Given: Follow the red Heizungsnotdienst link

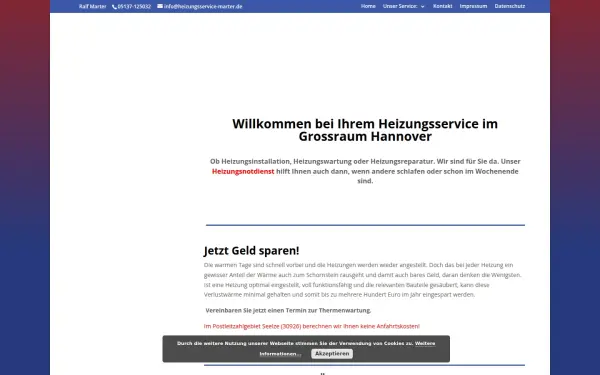Looking at the screenshot, I should [243, 171].
